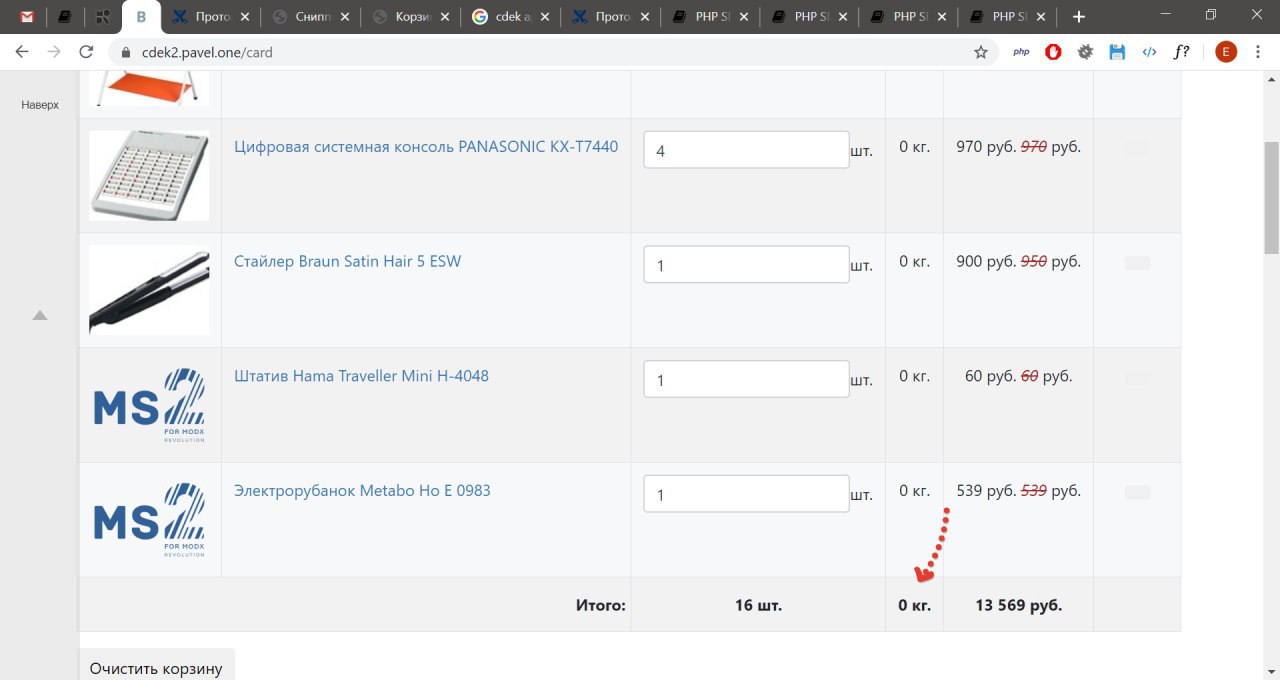The height and width of the screenshot is (680, 1280).
Task: Click the scrollbar down arrow
Action: coord(1271,671)
